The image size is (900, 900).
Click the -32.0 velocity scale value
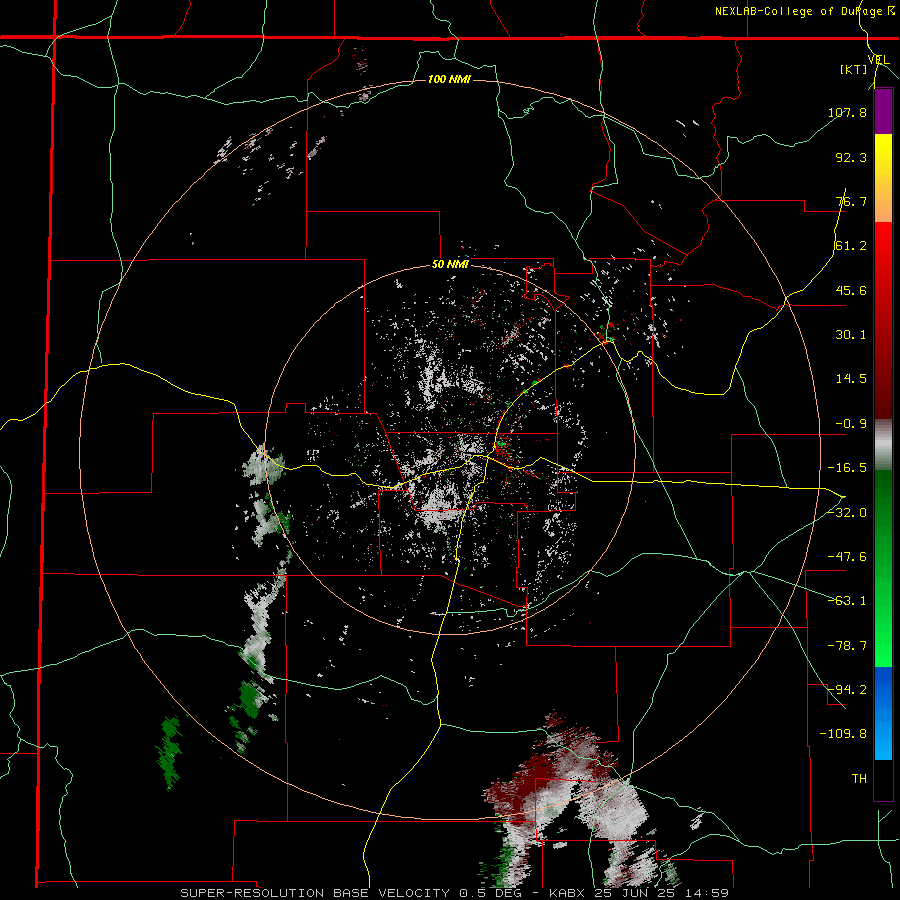(x=847, y=513)
